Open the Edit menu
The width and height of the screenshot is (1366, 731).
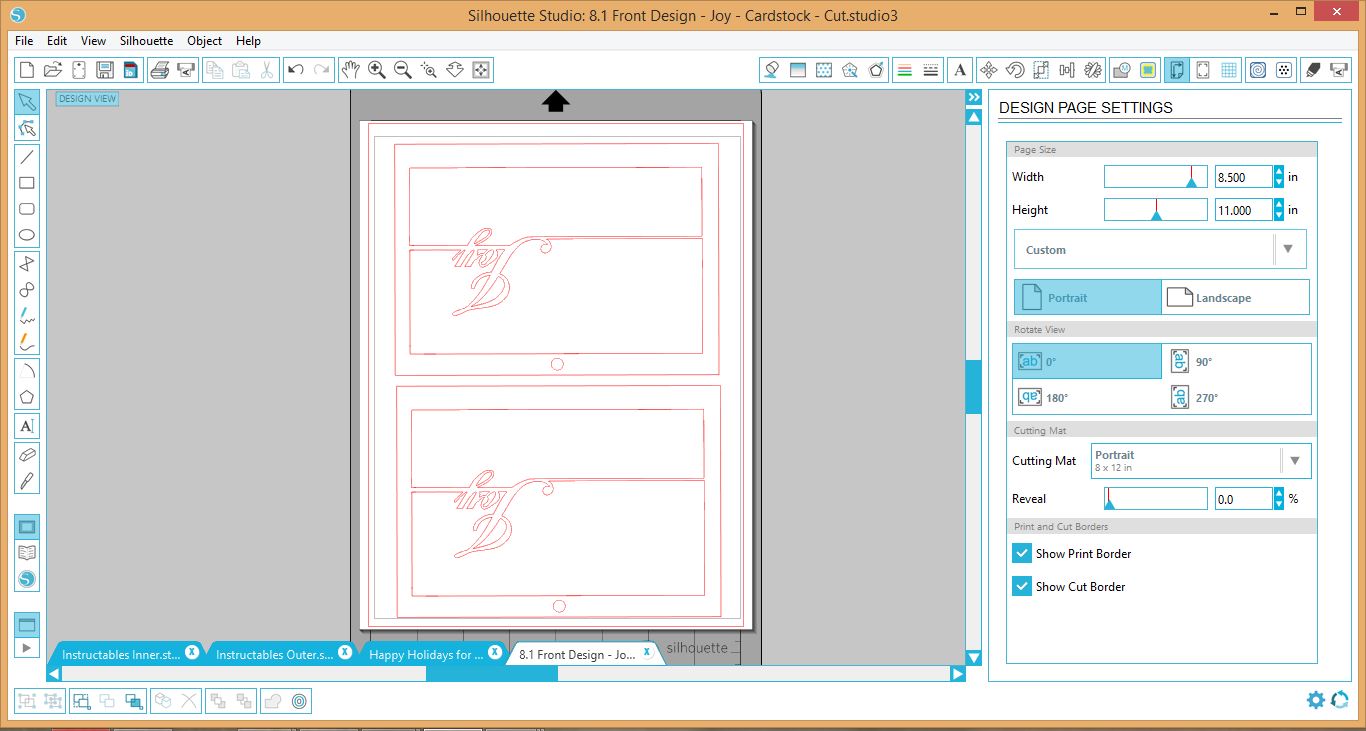pyautogui.click(x=57, y=41)
